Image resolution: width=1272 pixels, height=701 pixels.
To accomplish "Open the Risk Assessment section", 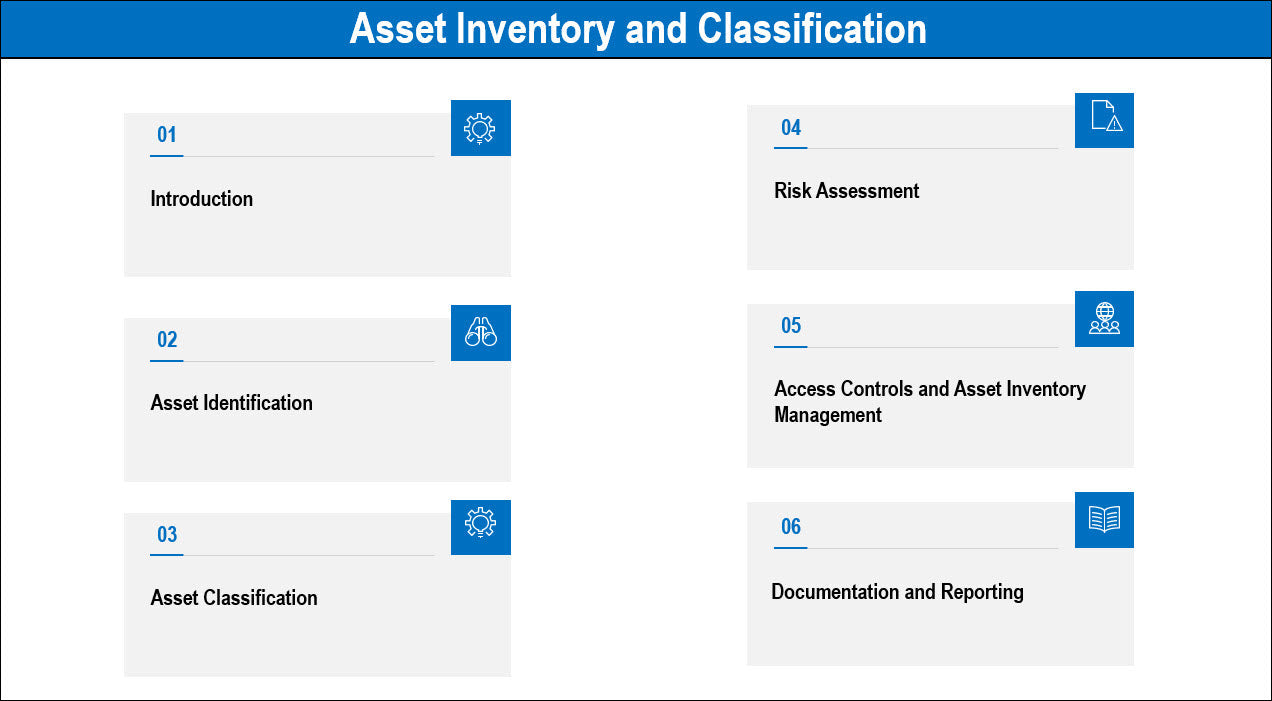I will 846,191.
